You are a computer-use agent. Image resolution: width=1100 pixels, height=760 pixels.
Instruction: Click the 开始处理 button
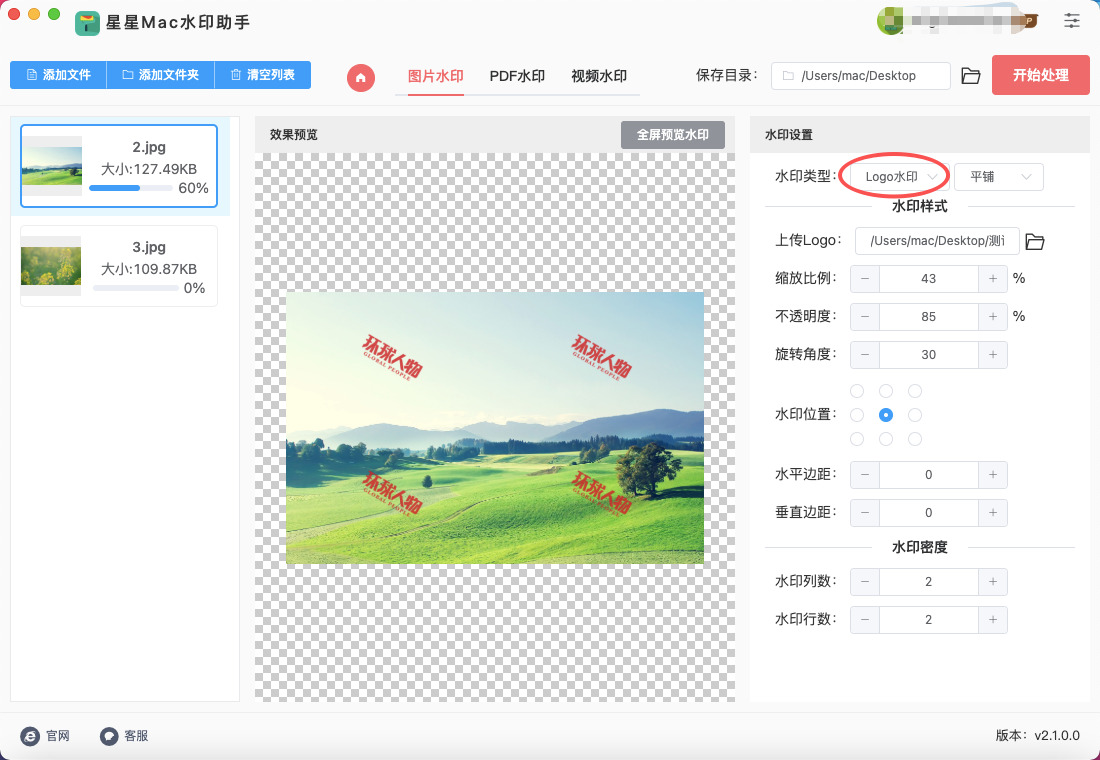[x=1040, y=75]
